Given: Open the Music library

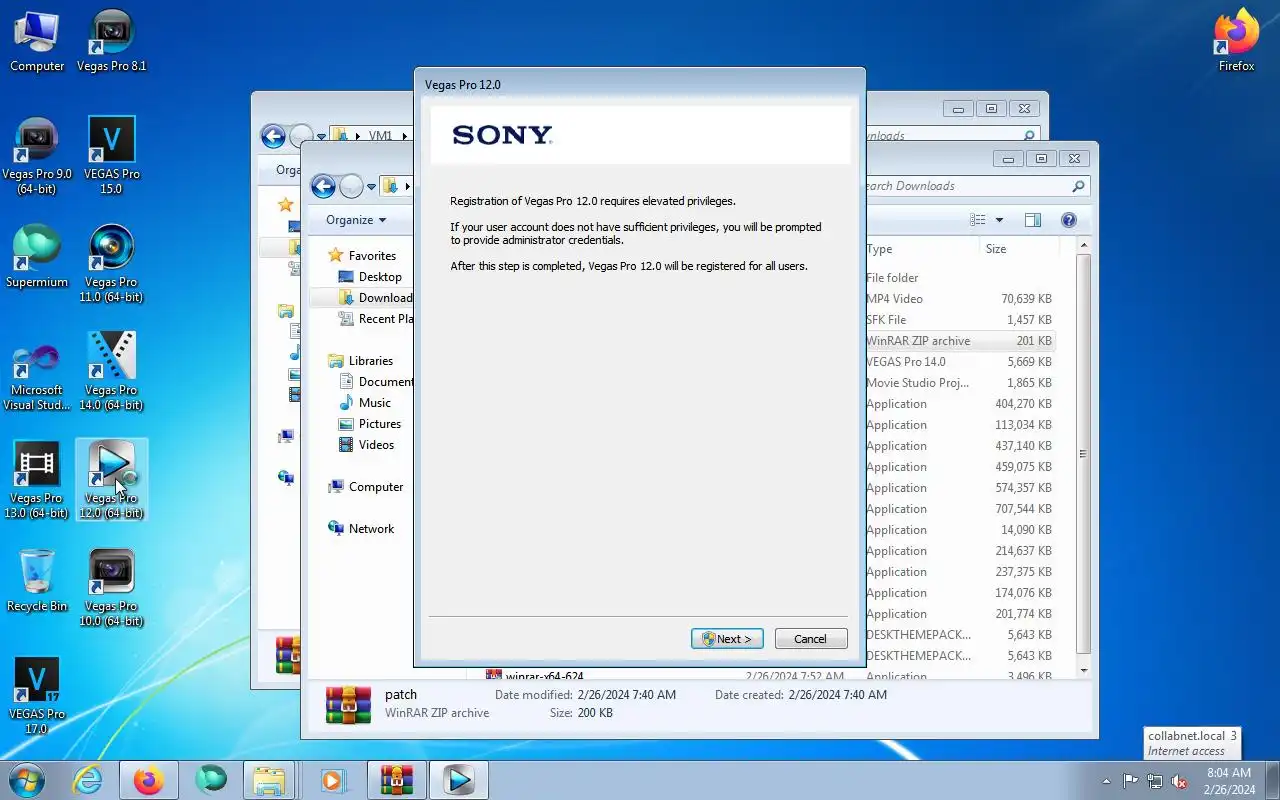Looking at the screenshot, I should [365, 403].
